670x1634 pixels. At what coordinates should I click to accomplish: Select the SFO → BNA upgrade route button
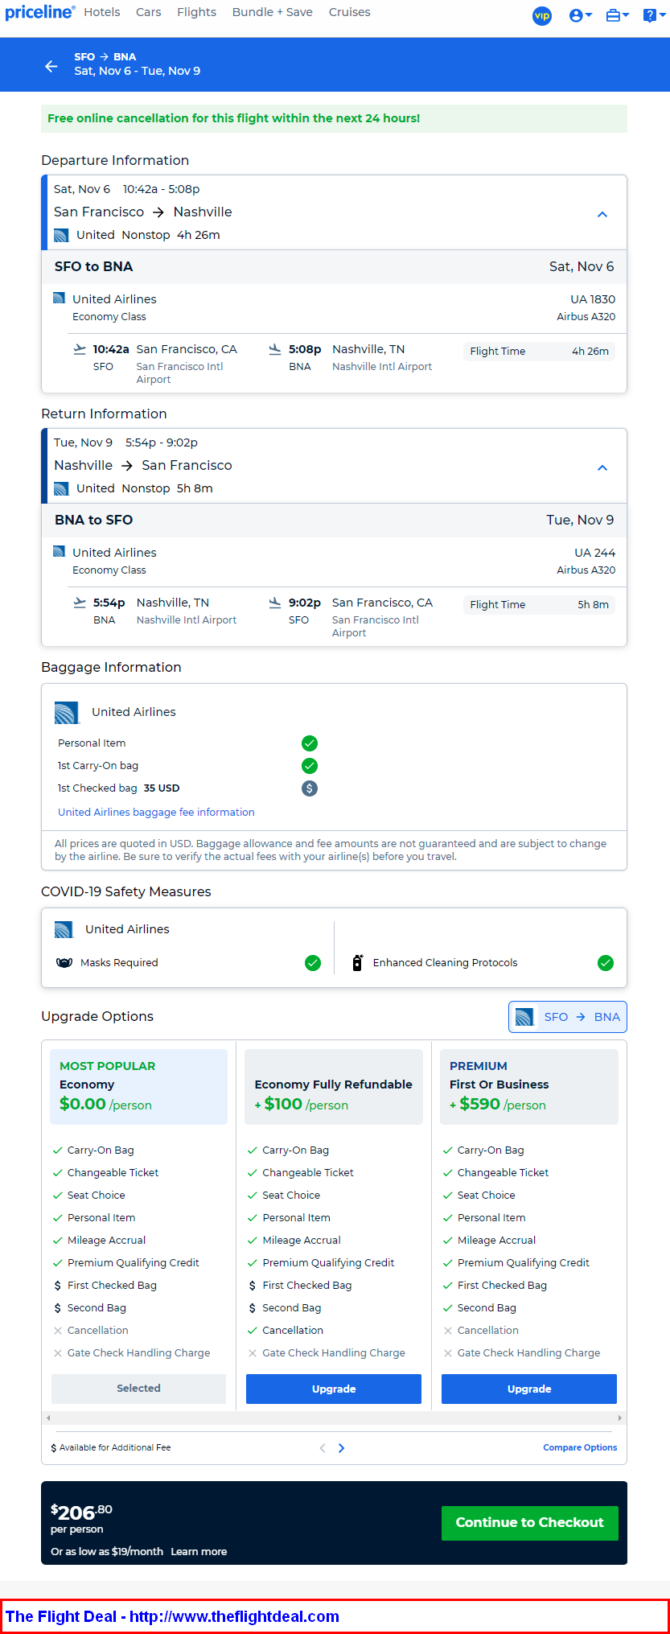pyautogui.click(x=568, y=1017)
